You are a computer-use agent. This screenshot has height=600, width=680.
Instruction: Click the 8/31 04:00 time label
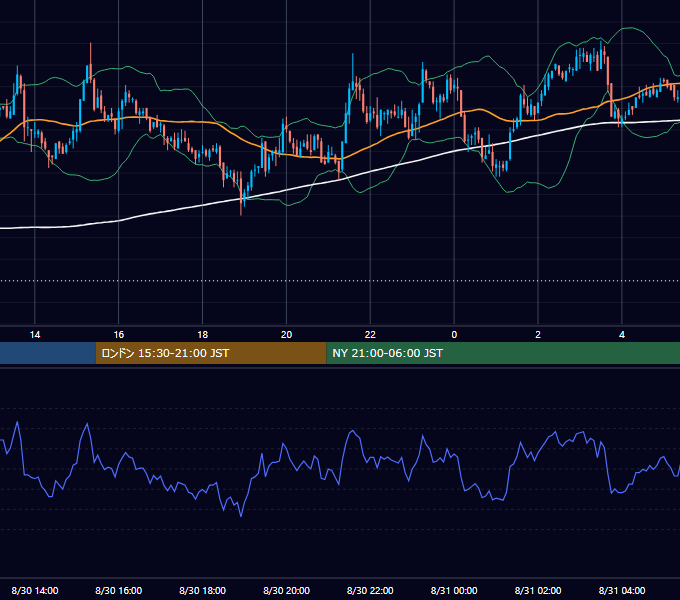click(622, 590)
